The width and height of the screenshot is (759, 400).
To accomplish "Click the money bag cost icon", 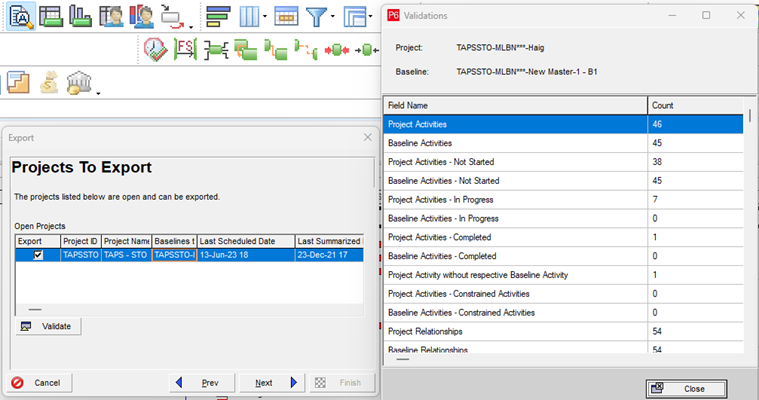I will point(49,84).
